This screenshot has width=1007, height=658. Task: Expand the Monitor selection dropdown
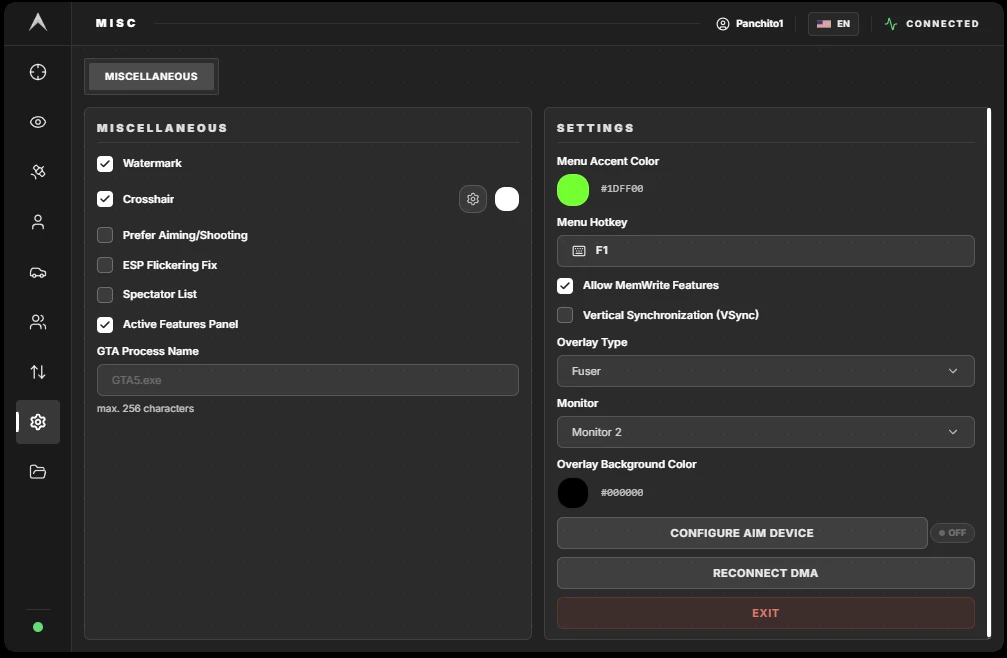[765, 432]
